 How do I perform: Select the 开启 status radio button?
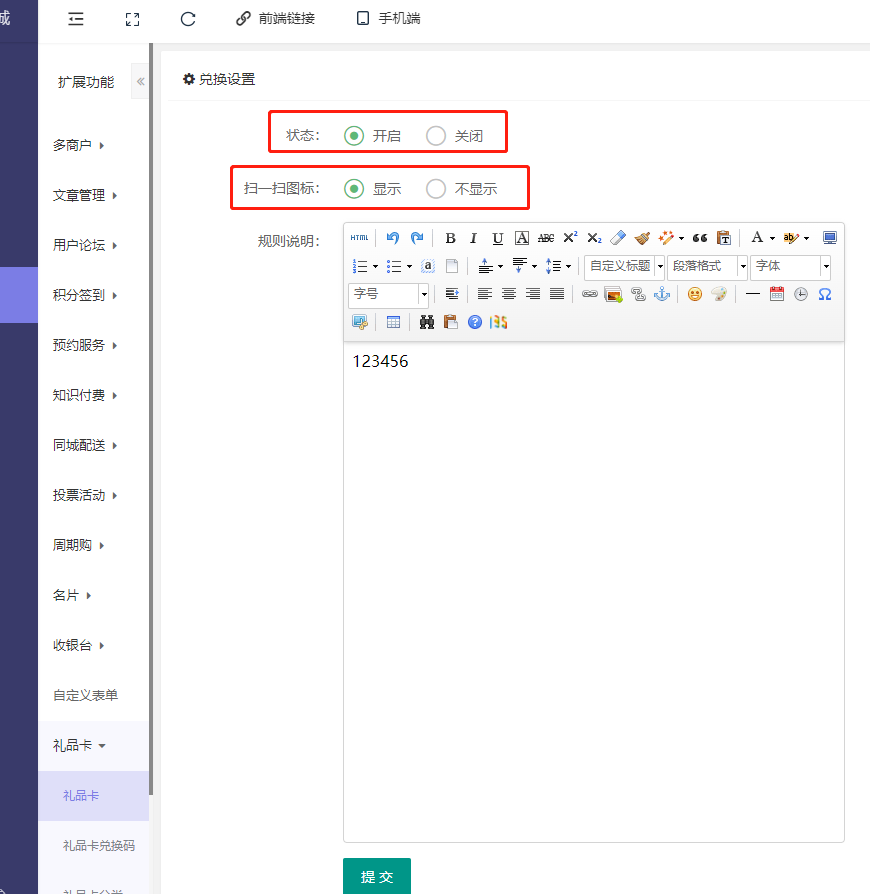354,136
